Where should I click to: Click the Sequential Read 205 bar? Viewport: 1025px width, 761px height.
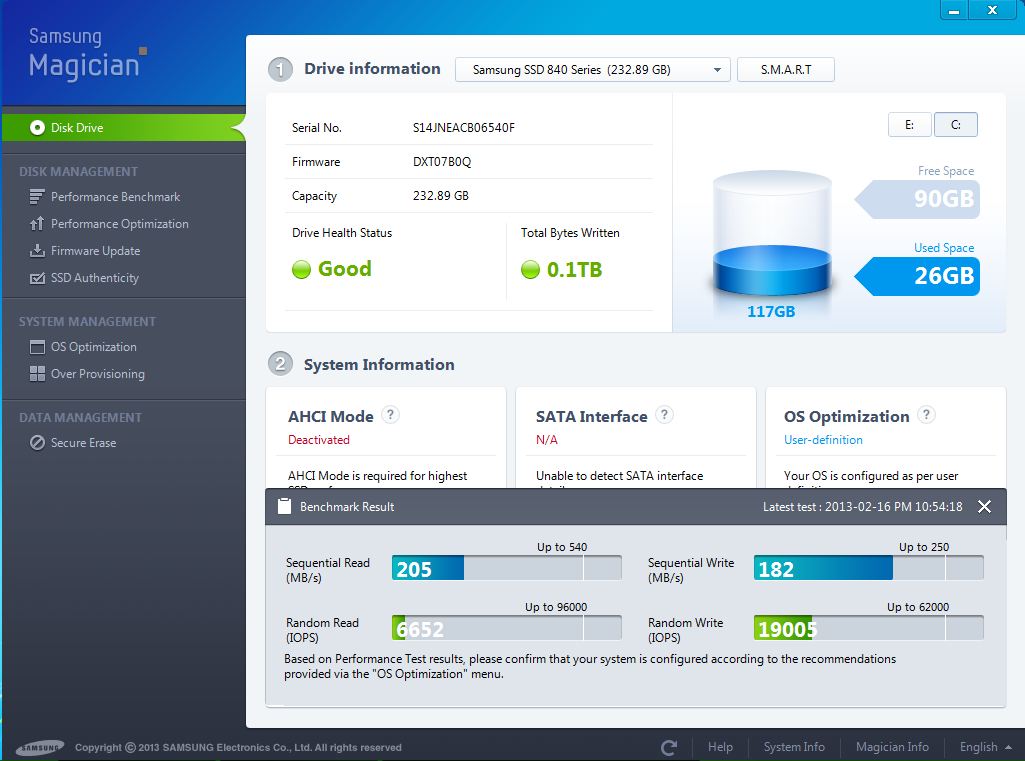pyautogui.click(x=507, y=567)
